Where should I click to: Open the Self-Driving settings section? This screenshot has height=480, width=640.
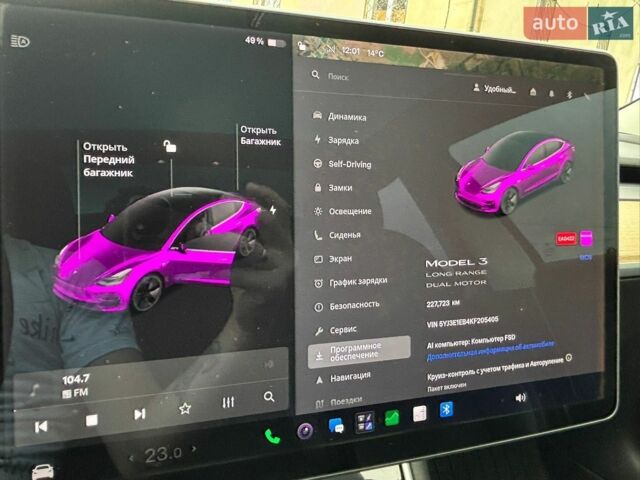[x=342, y=164]
